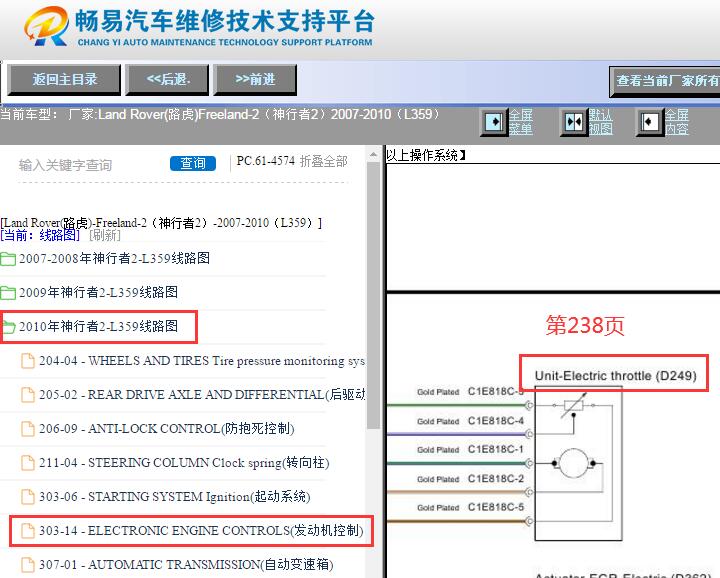Click the Unit-Electric throttle (D249) label
Screen dimensions: 720x578
click(615, 376)
